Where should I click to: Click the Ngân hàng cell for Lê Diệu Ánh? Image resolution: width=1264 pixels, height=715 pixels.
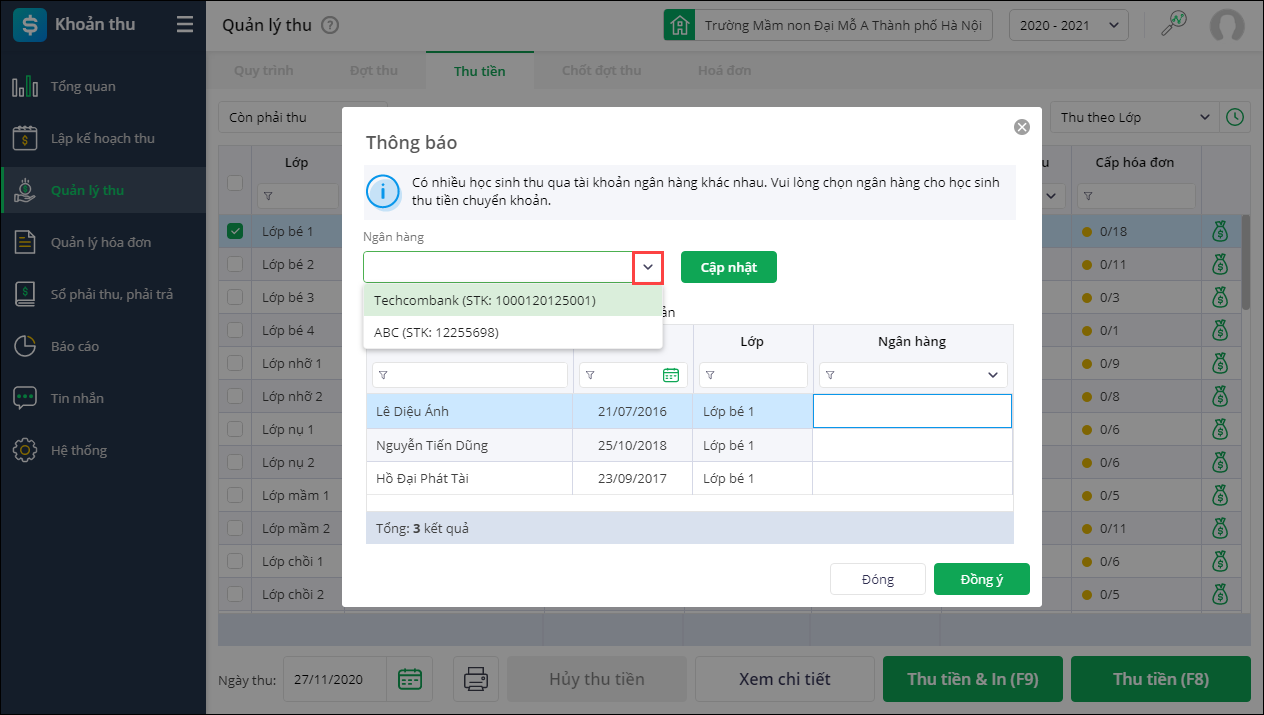point(912,411)
